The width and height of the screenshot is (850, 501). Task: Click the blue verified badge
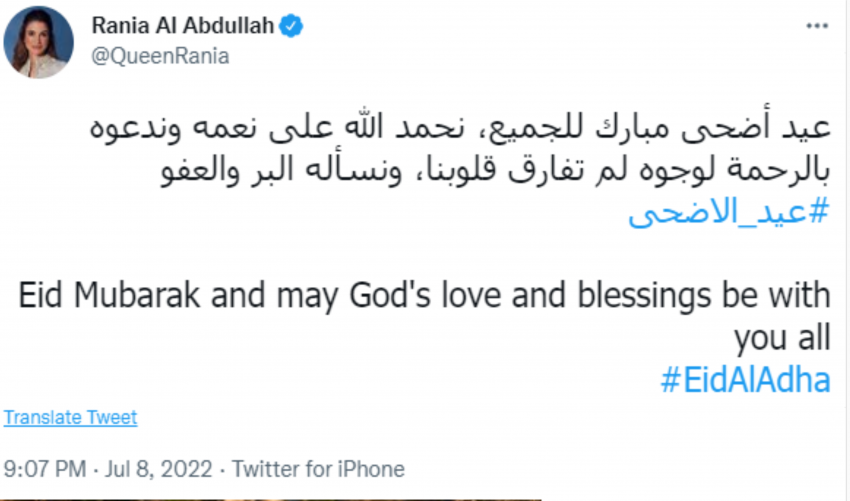pyautogui.click(x=291, y=27)
